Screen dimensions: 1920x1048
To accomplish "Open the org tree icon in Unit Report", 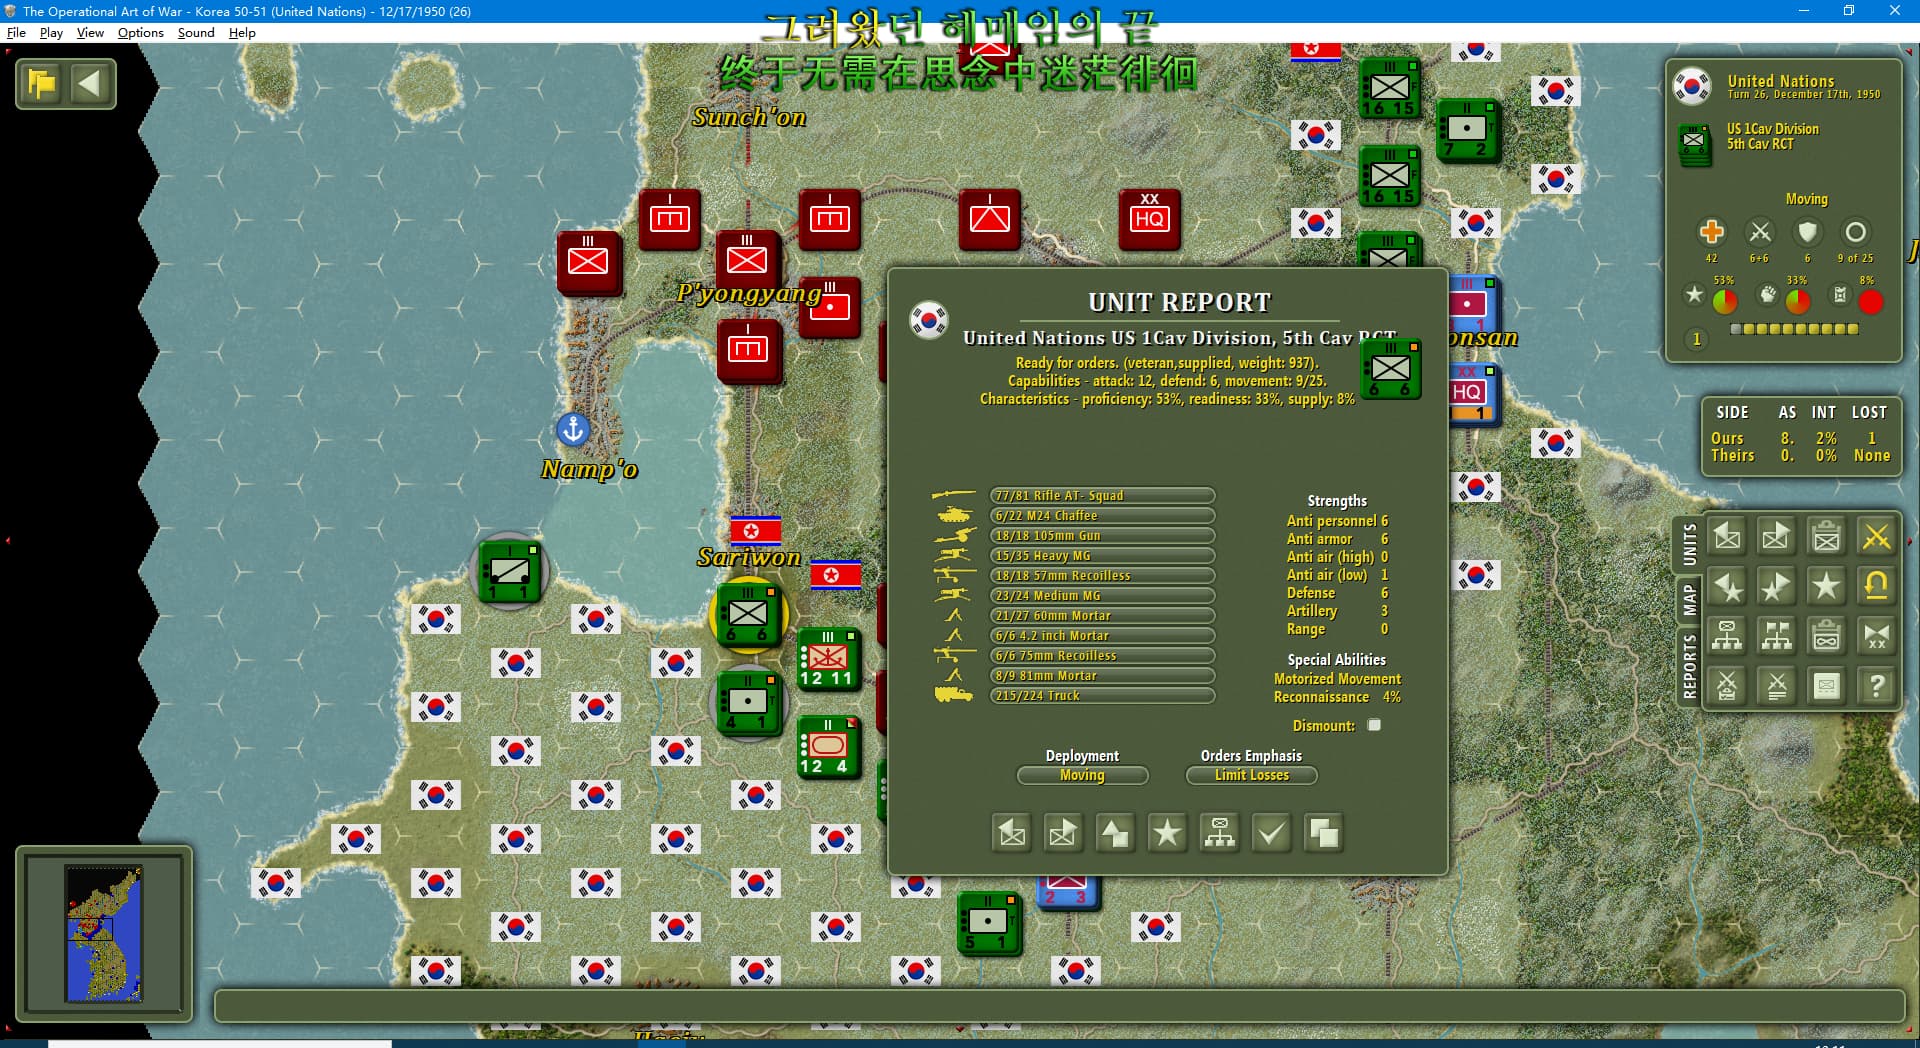I will click(1219, 832).
